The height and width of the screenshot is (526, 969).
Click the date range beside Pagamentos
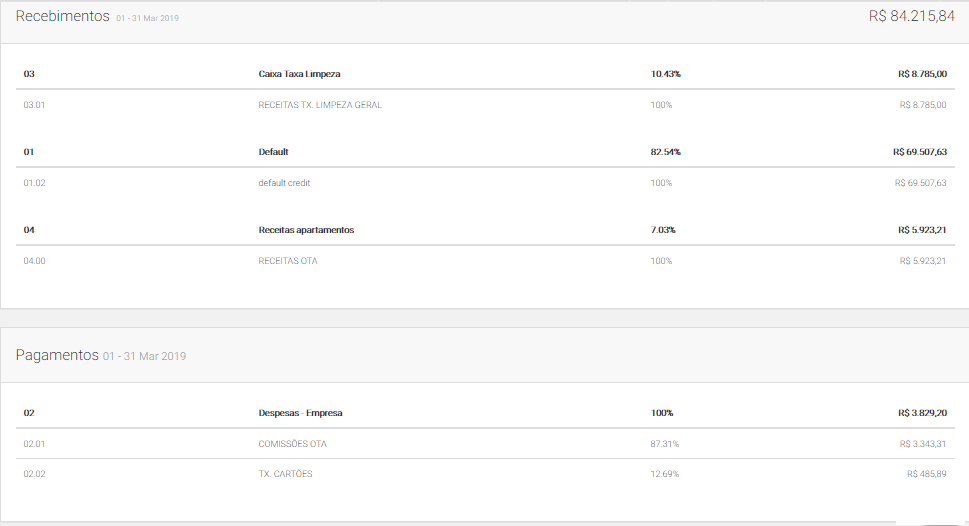click(144, 357)
